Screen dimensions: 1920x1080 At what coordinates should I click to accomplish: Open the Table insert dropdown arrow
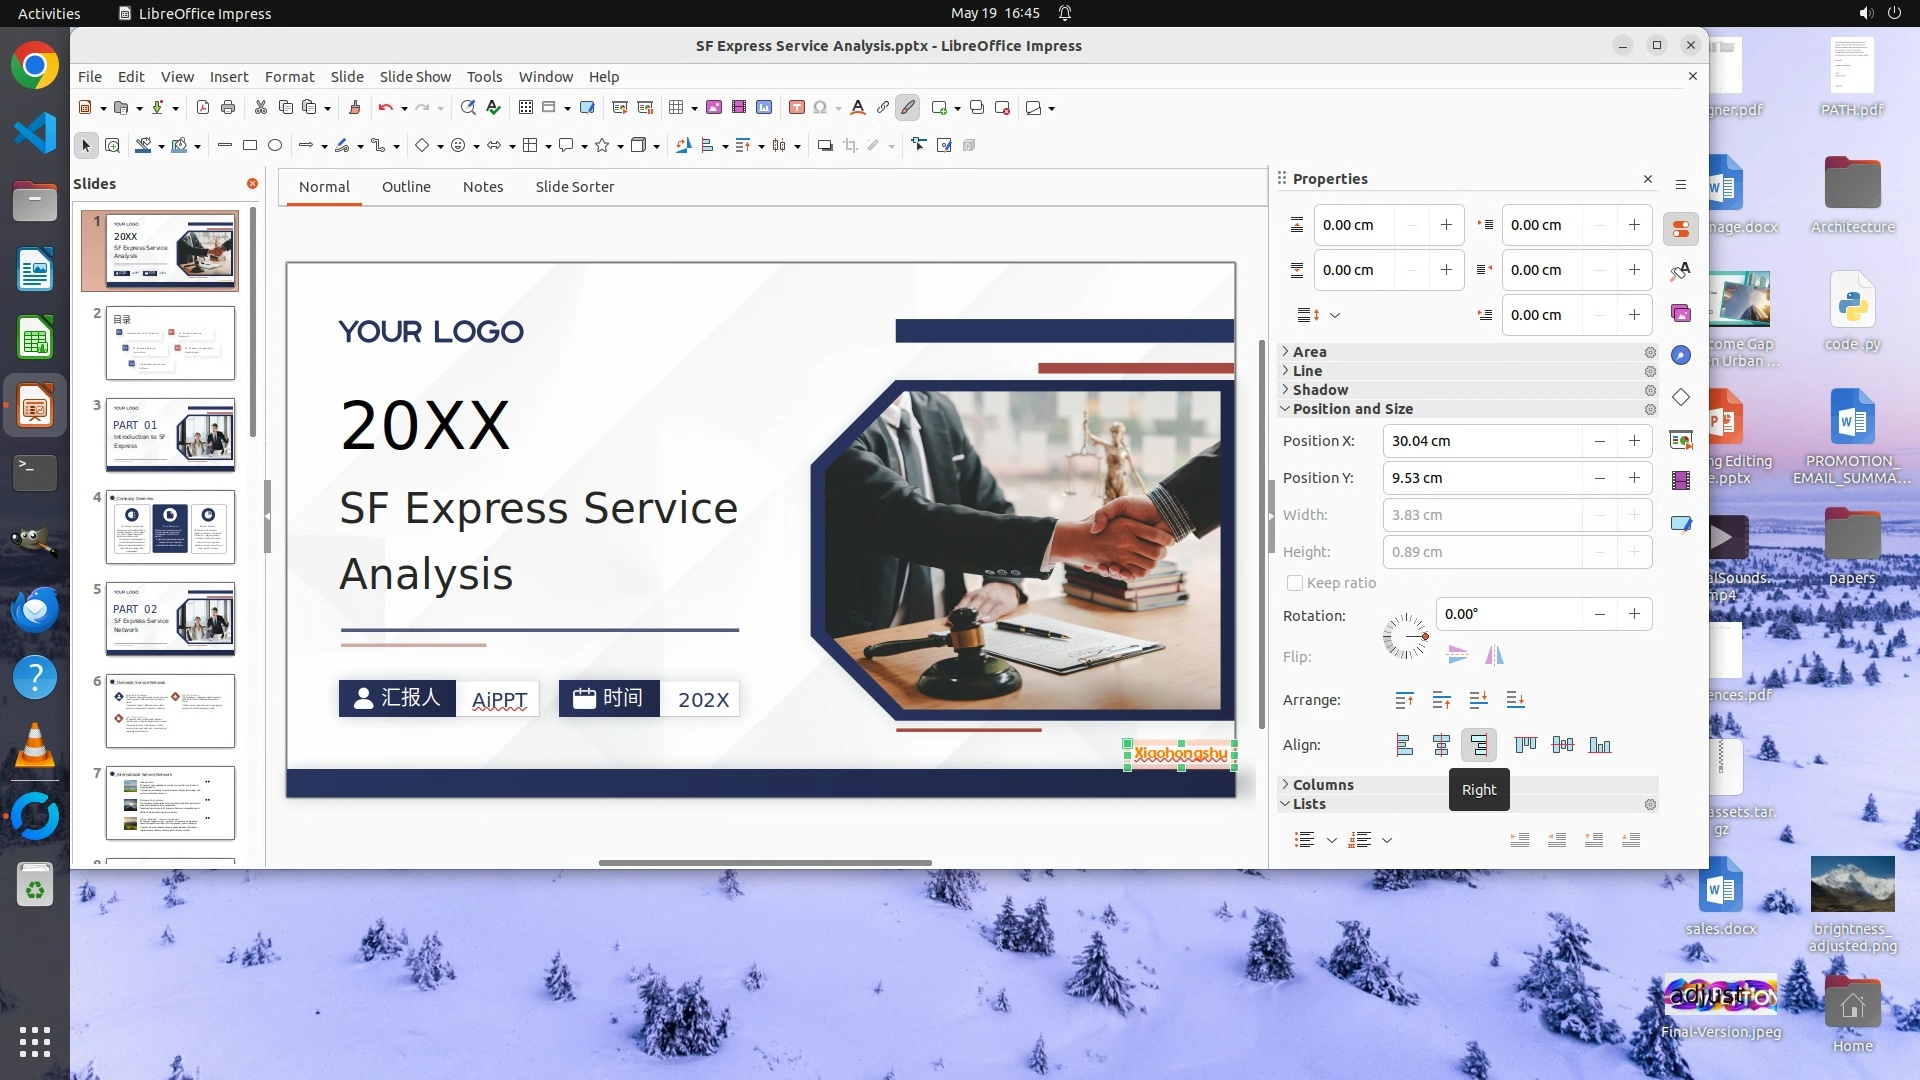pyautogui.click(x=694, y=109)
